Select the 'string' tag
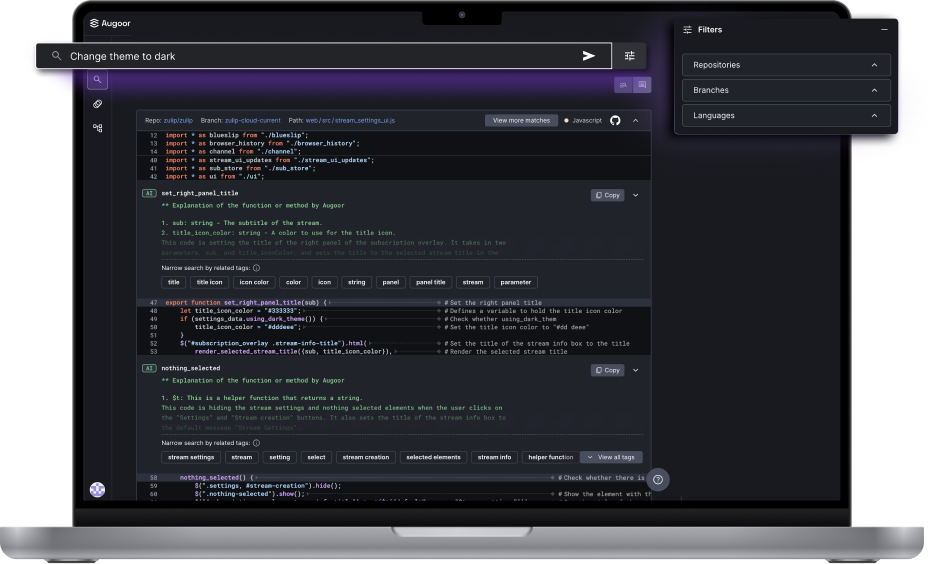Screen dimensions: 950x564 point(356,282)
